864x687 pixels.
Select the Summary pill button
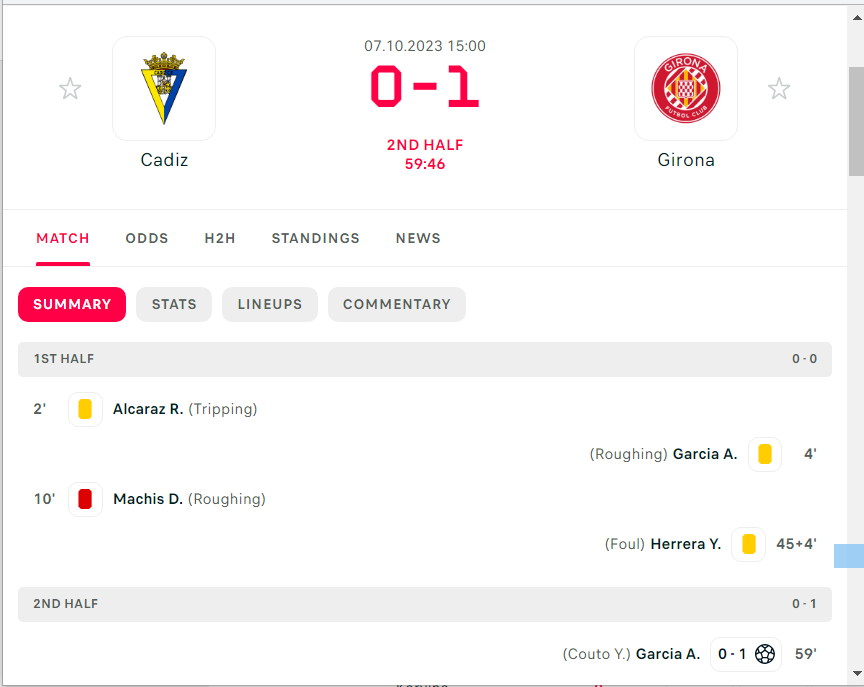pos(72,304)
